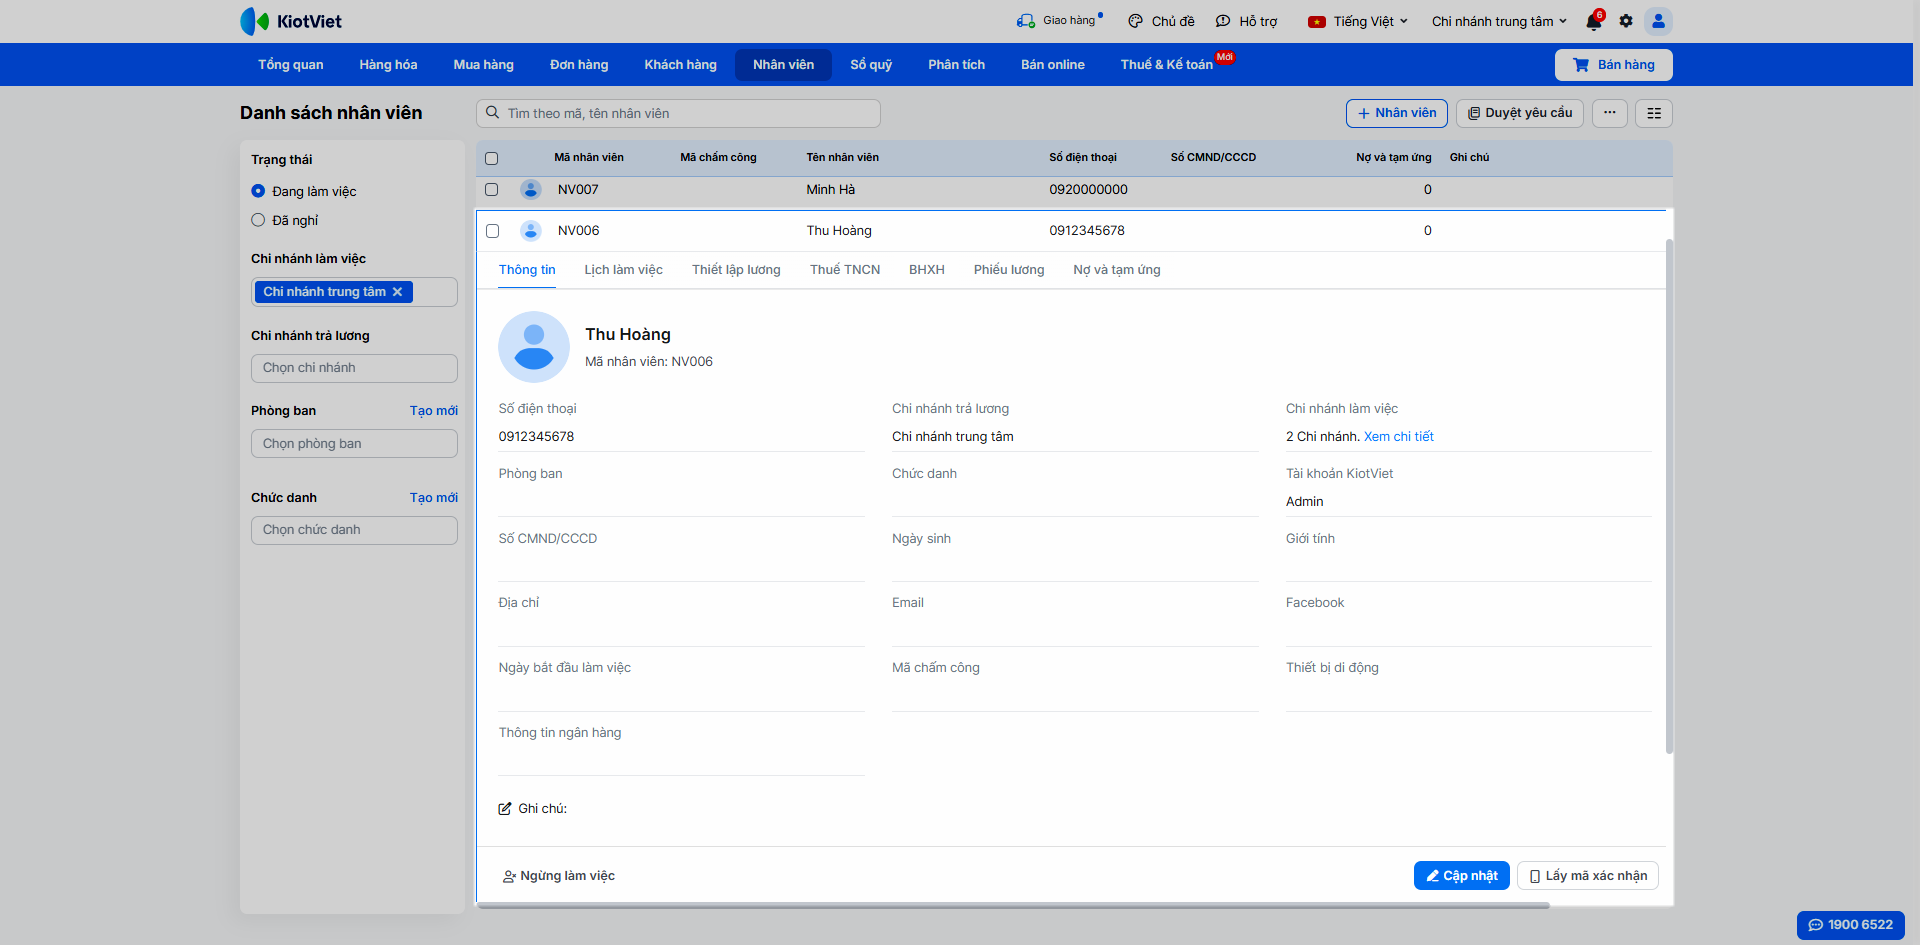Click Lấy mã xác nhận button
The height and width of the screenshot is (945, 1920).
click(1588, 876)
